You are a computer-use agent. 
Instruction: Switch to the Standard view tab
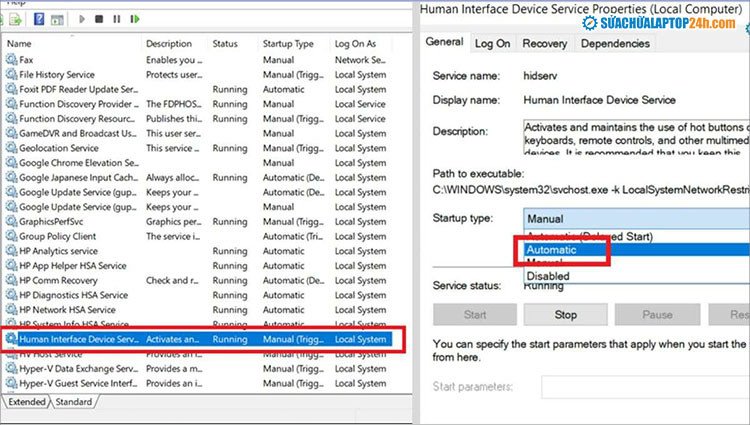[x=74, y=402]
